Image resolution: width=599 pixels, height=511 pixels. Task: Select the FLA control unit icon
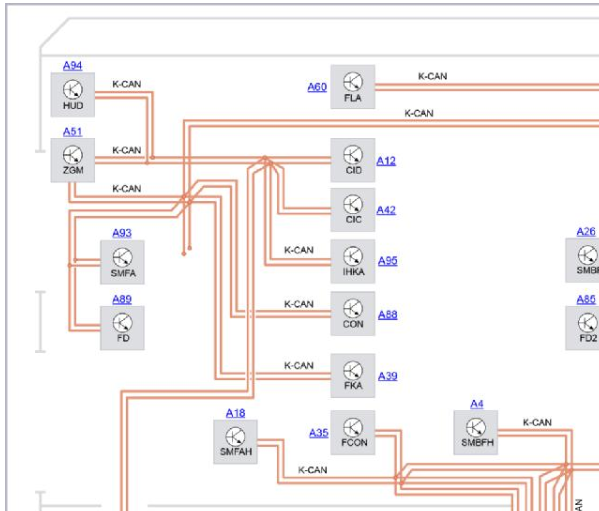(x=353, y=87)
